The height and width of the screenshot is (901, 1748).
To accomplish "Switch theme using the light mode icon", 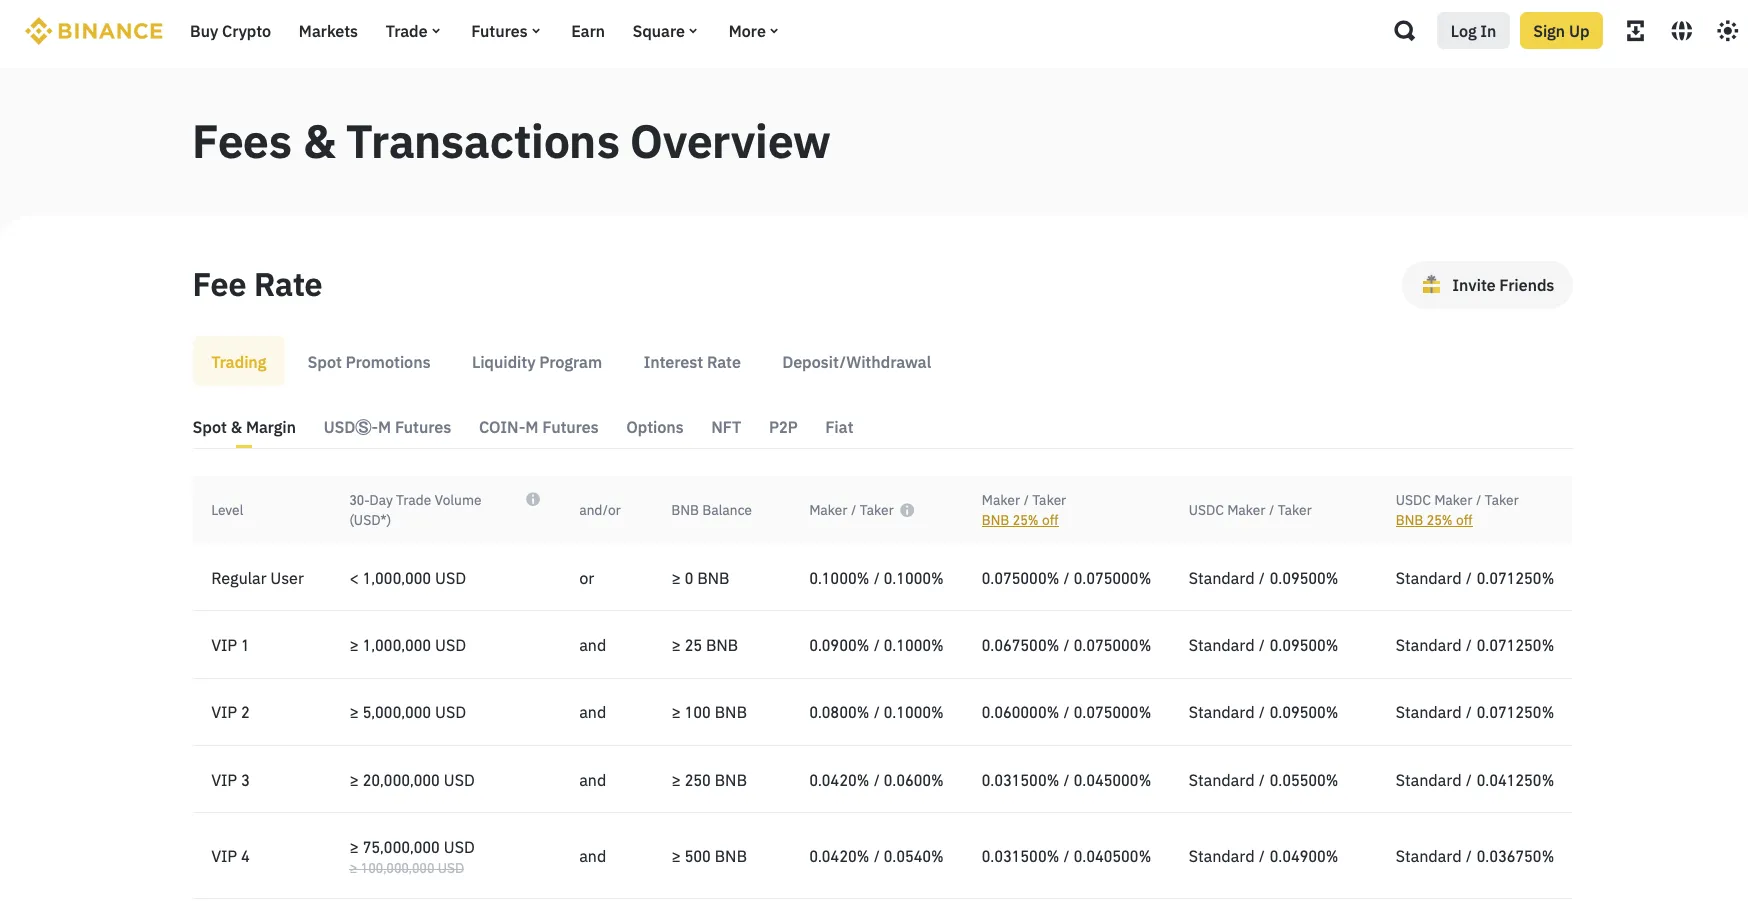I will point(1727,31).
